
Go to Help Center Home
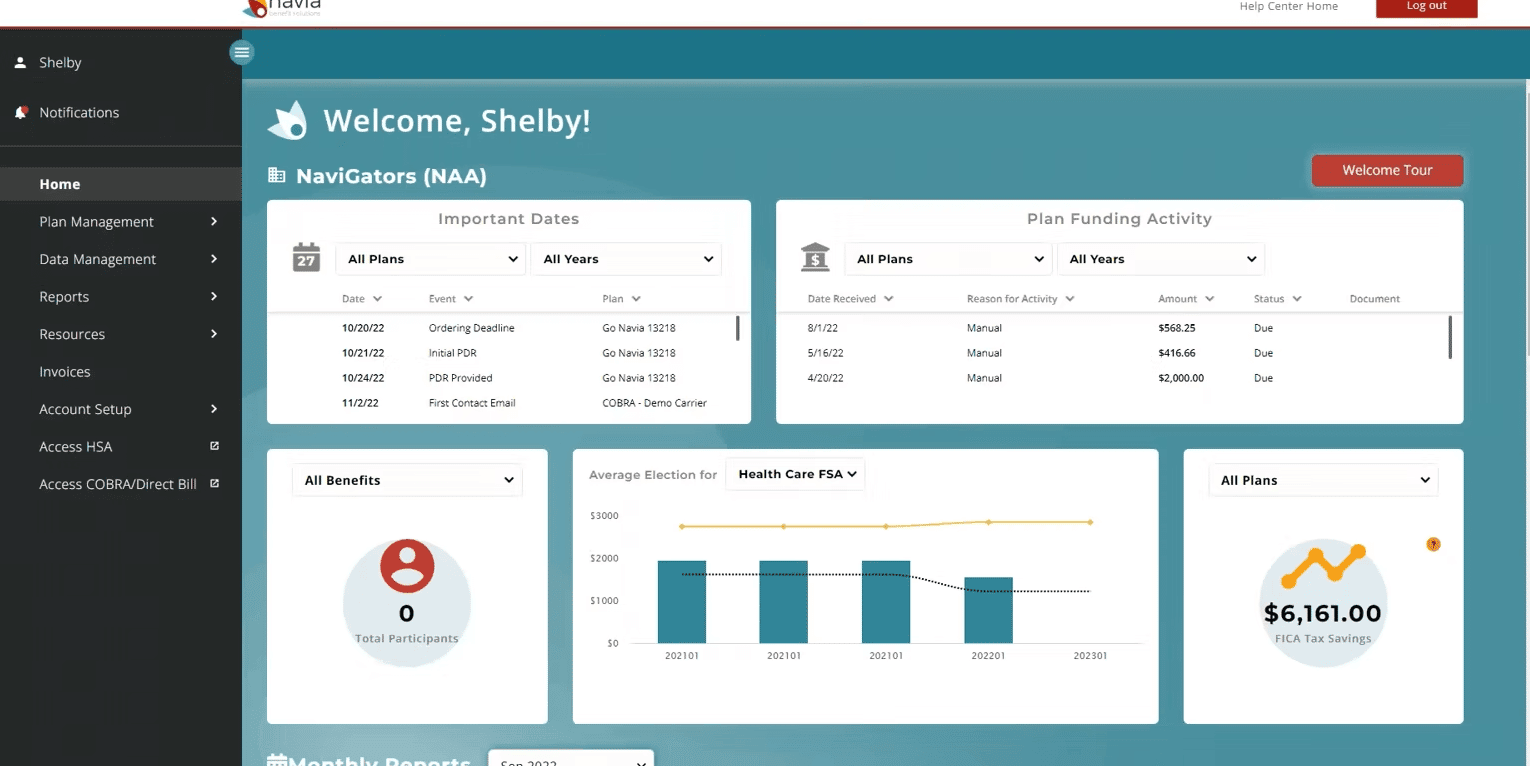click(1288, 6)
